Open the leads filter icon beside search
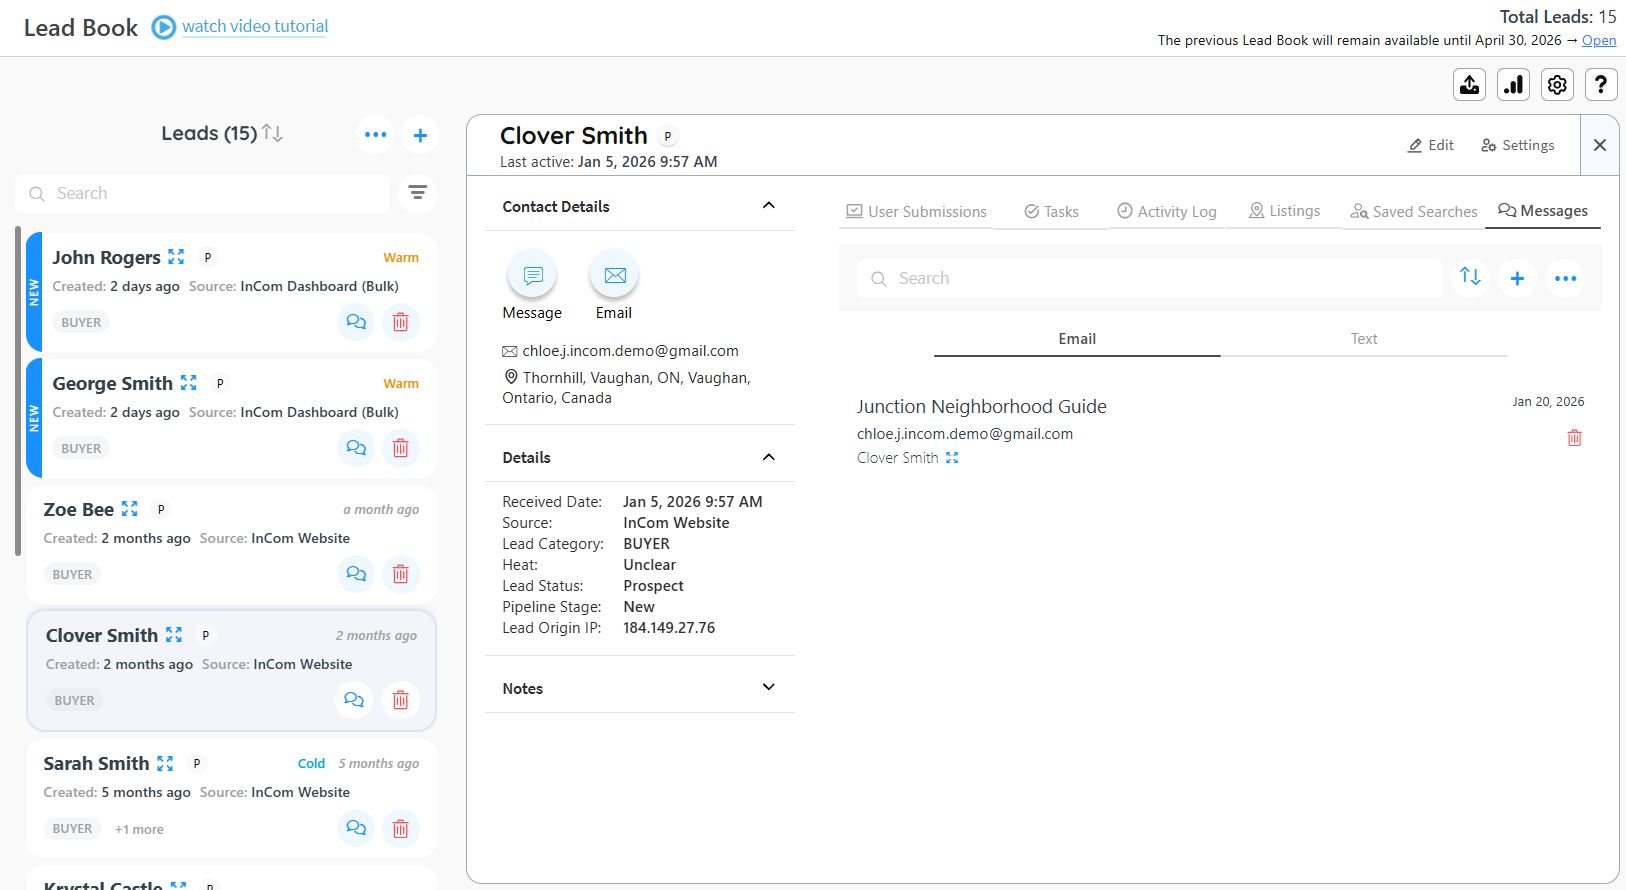Viewport: 1626px width, 890px height. [x=417, y=193]
